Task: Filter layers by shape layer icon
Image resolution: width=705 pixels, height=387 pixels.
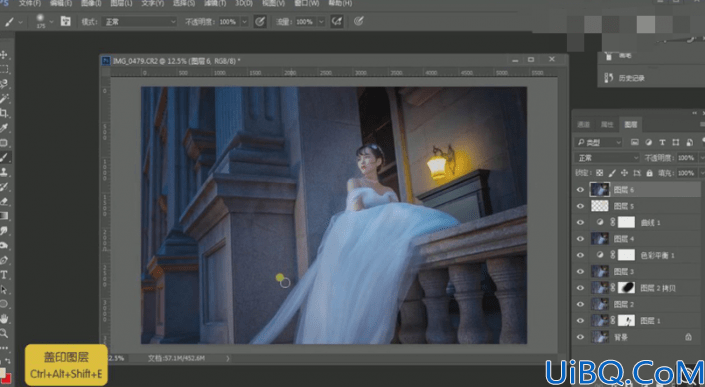Action: 675,142
